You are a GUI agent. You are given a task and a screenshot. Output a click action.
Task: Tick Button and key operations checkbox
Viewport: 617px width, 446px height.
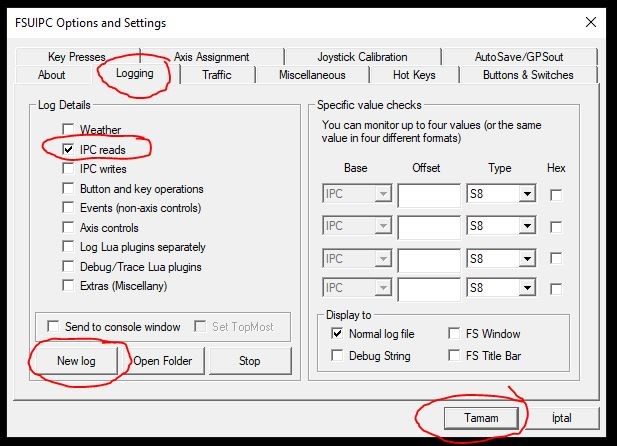68,188
